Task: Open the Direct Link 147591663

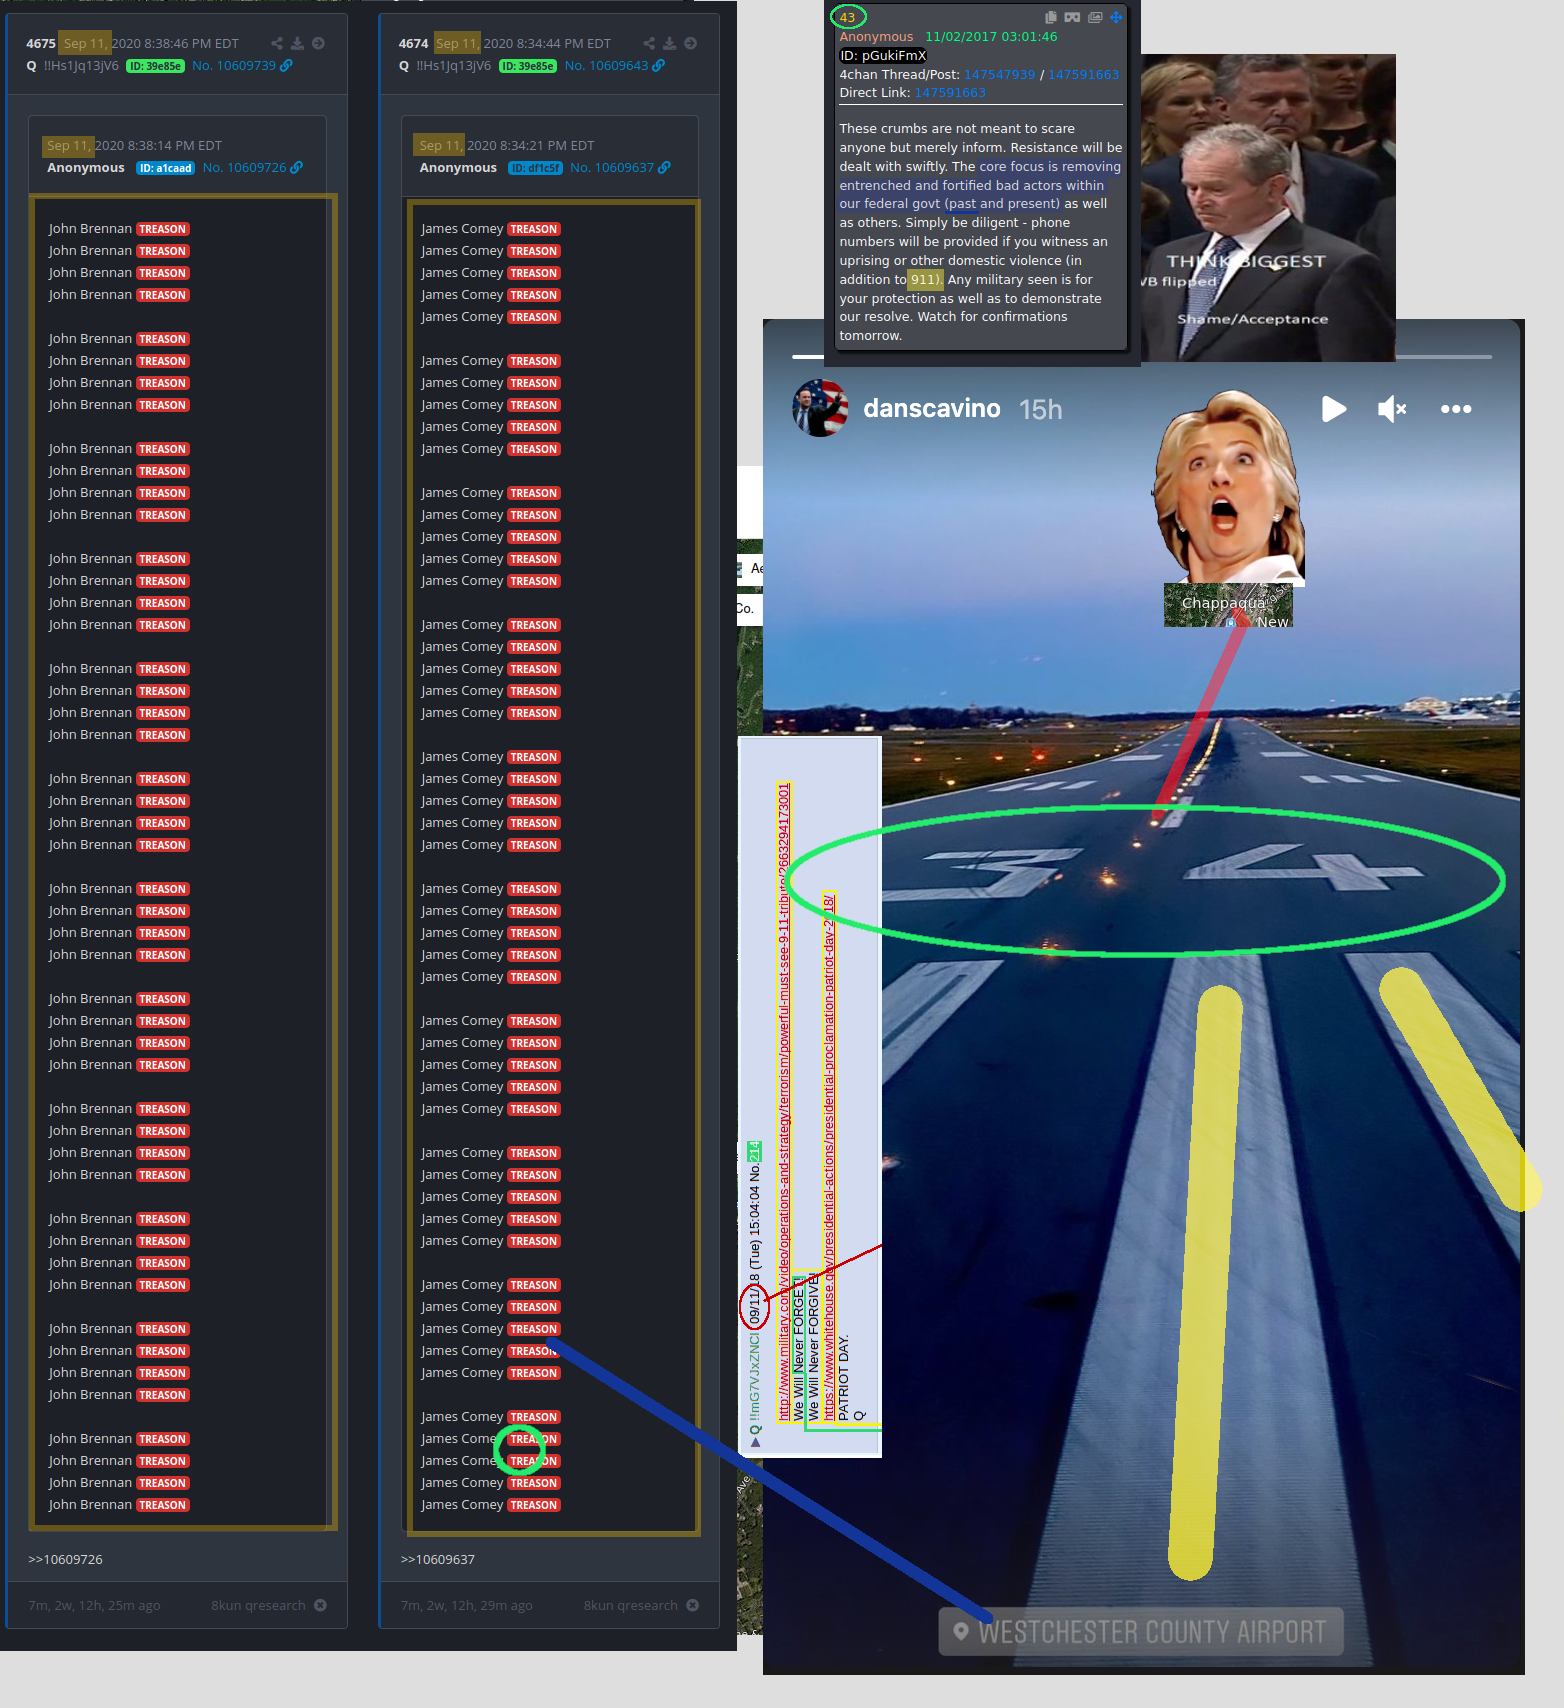Action: [950, 93]
